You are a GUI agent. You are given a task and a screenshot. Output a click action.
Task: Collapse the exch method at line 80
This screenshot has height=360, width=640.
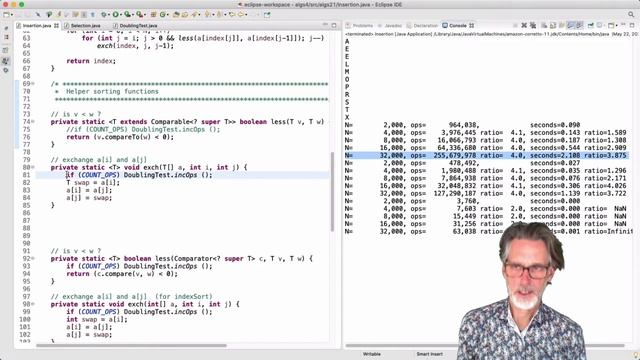[x=33, y=167]
